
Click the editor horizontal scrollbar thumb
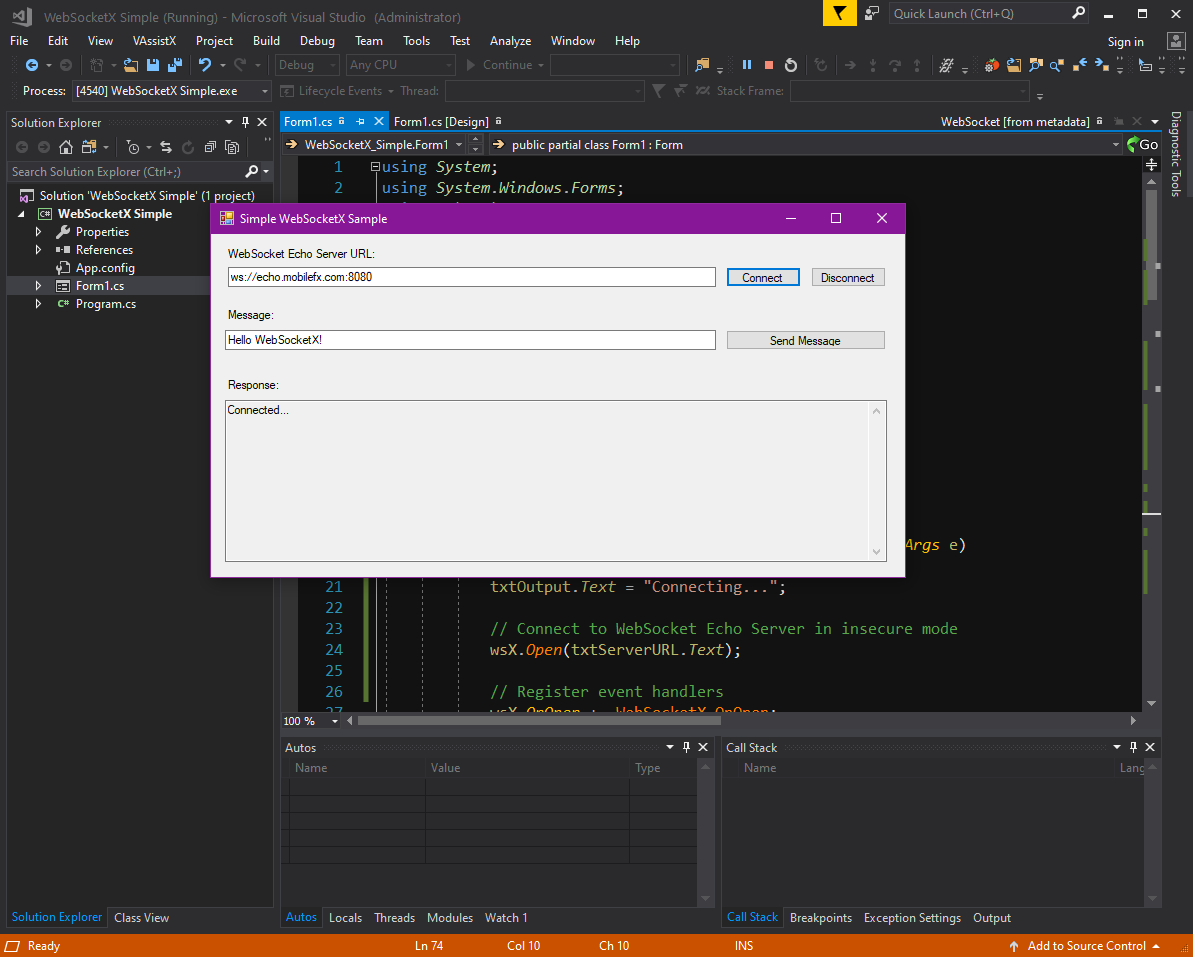pyautogui.click(x=539, y=720)
